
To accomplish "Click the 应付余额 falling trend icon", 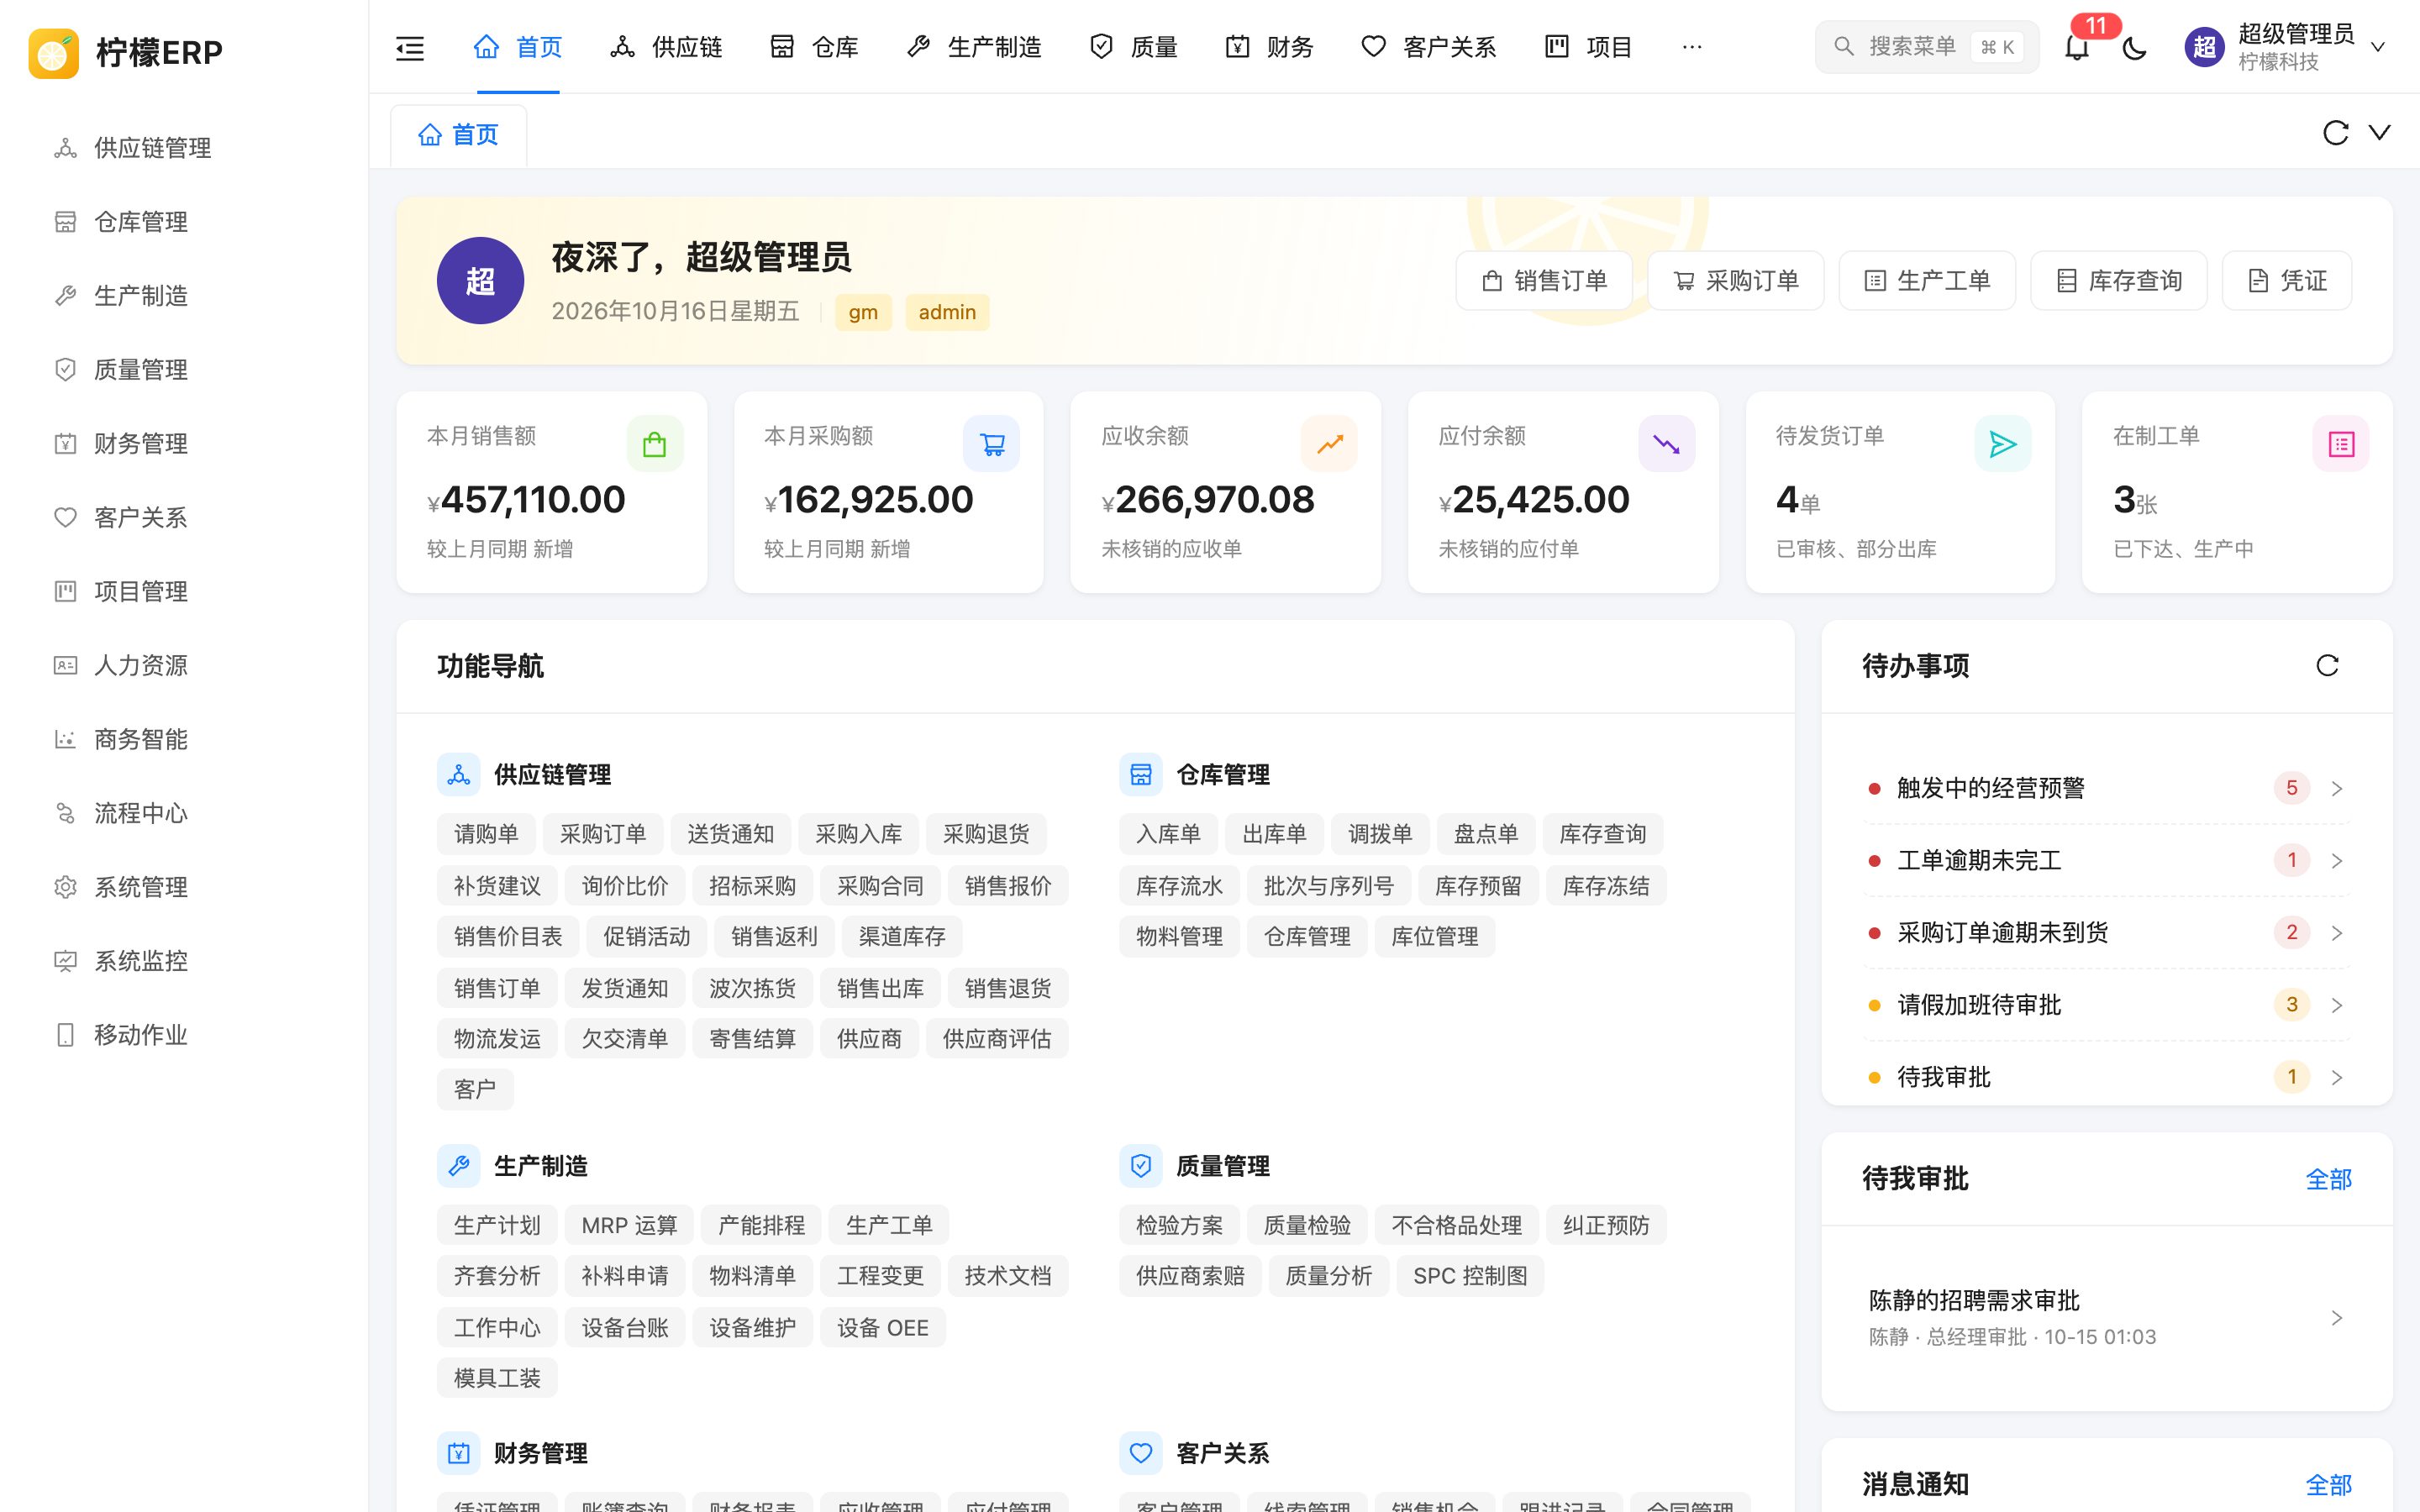I will click(1666, 444).
